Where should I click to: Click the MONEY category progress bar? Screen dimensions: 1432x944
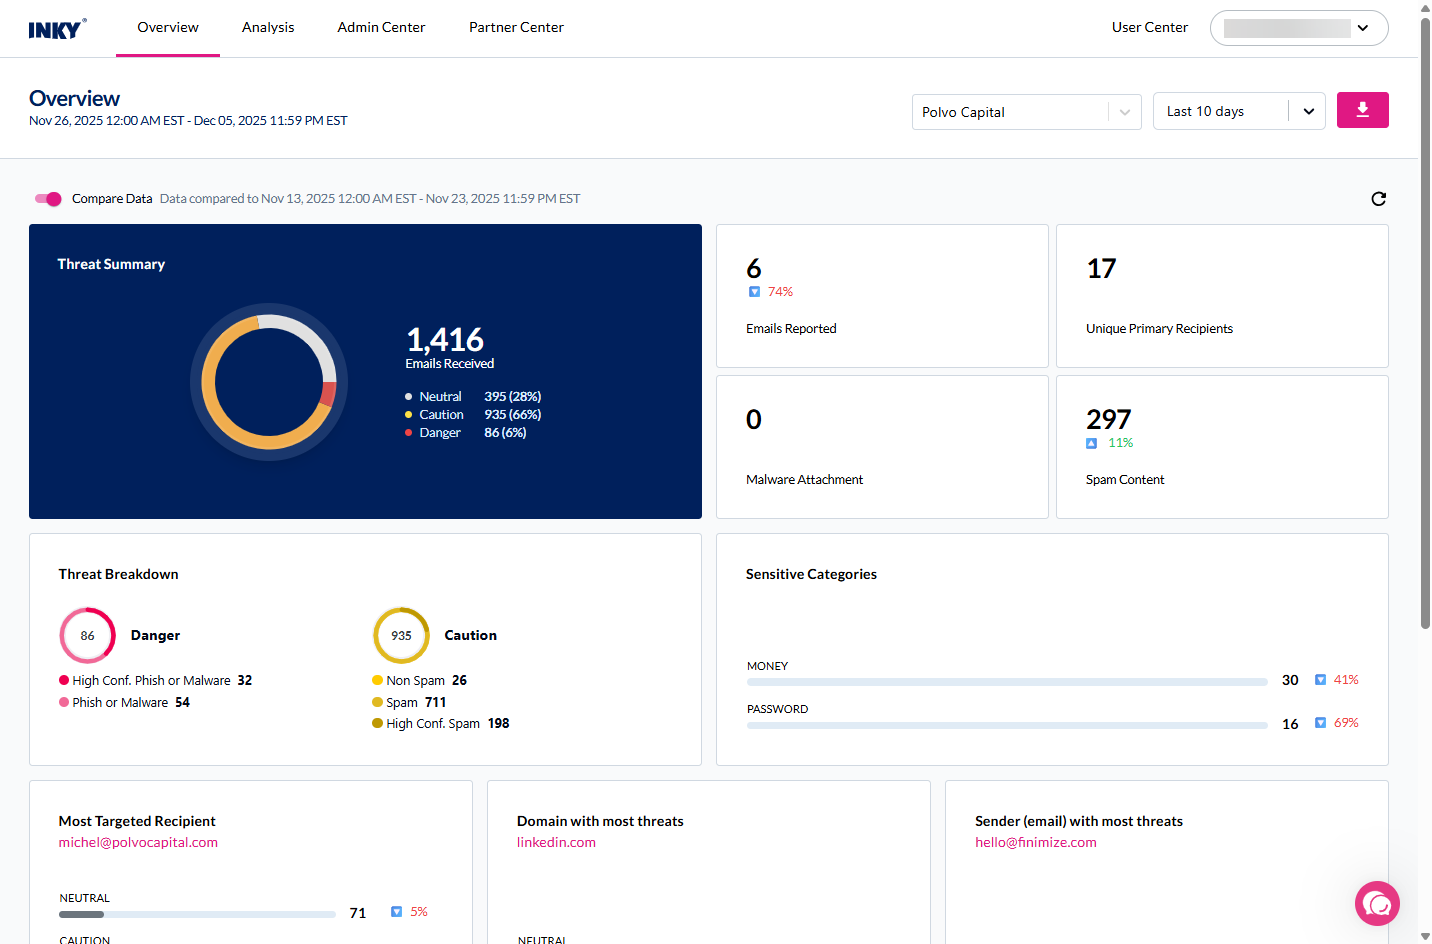point(1006,682)
